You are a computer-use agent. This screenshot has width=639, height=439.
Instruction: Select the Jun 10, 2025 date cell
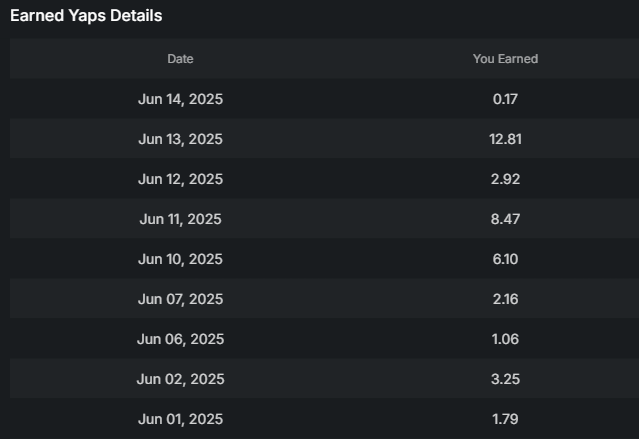click(180, 259)
